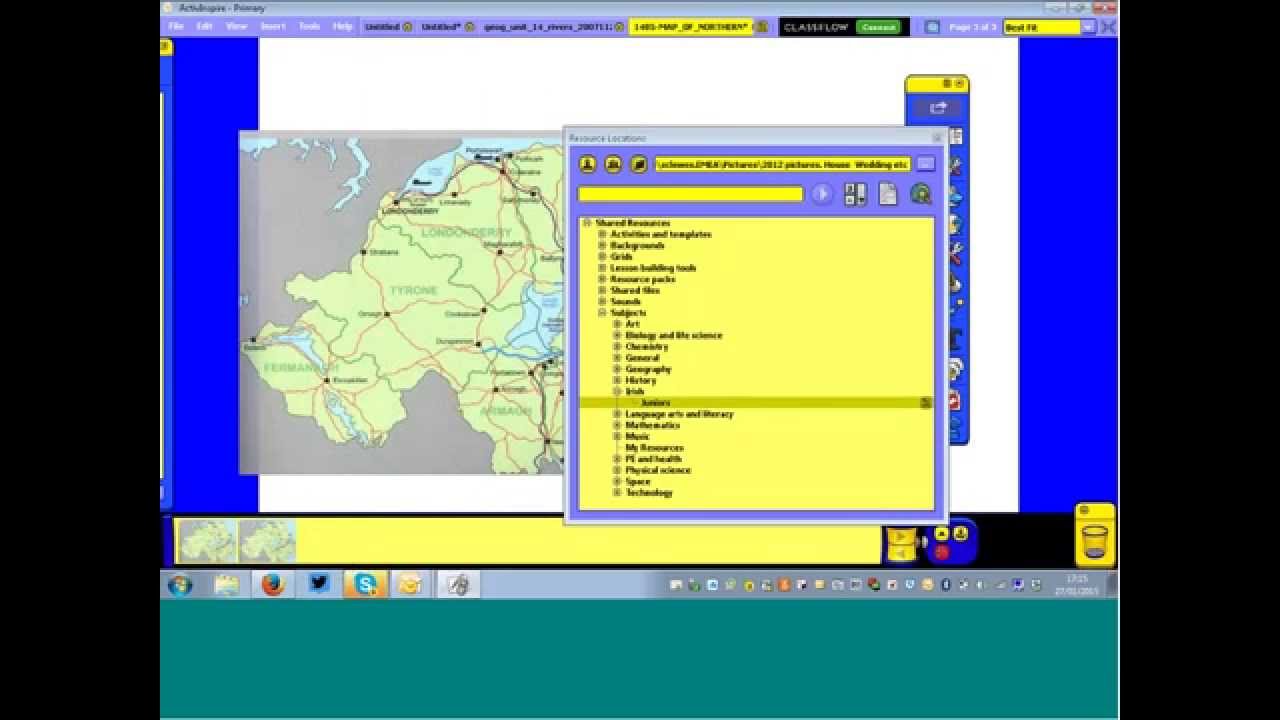The height and width of the screenshot is (720, 1280).
Task: Expand the Sounds folder
Action: pyautogui.click(x=602, y=301)
